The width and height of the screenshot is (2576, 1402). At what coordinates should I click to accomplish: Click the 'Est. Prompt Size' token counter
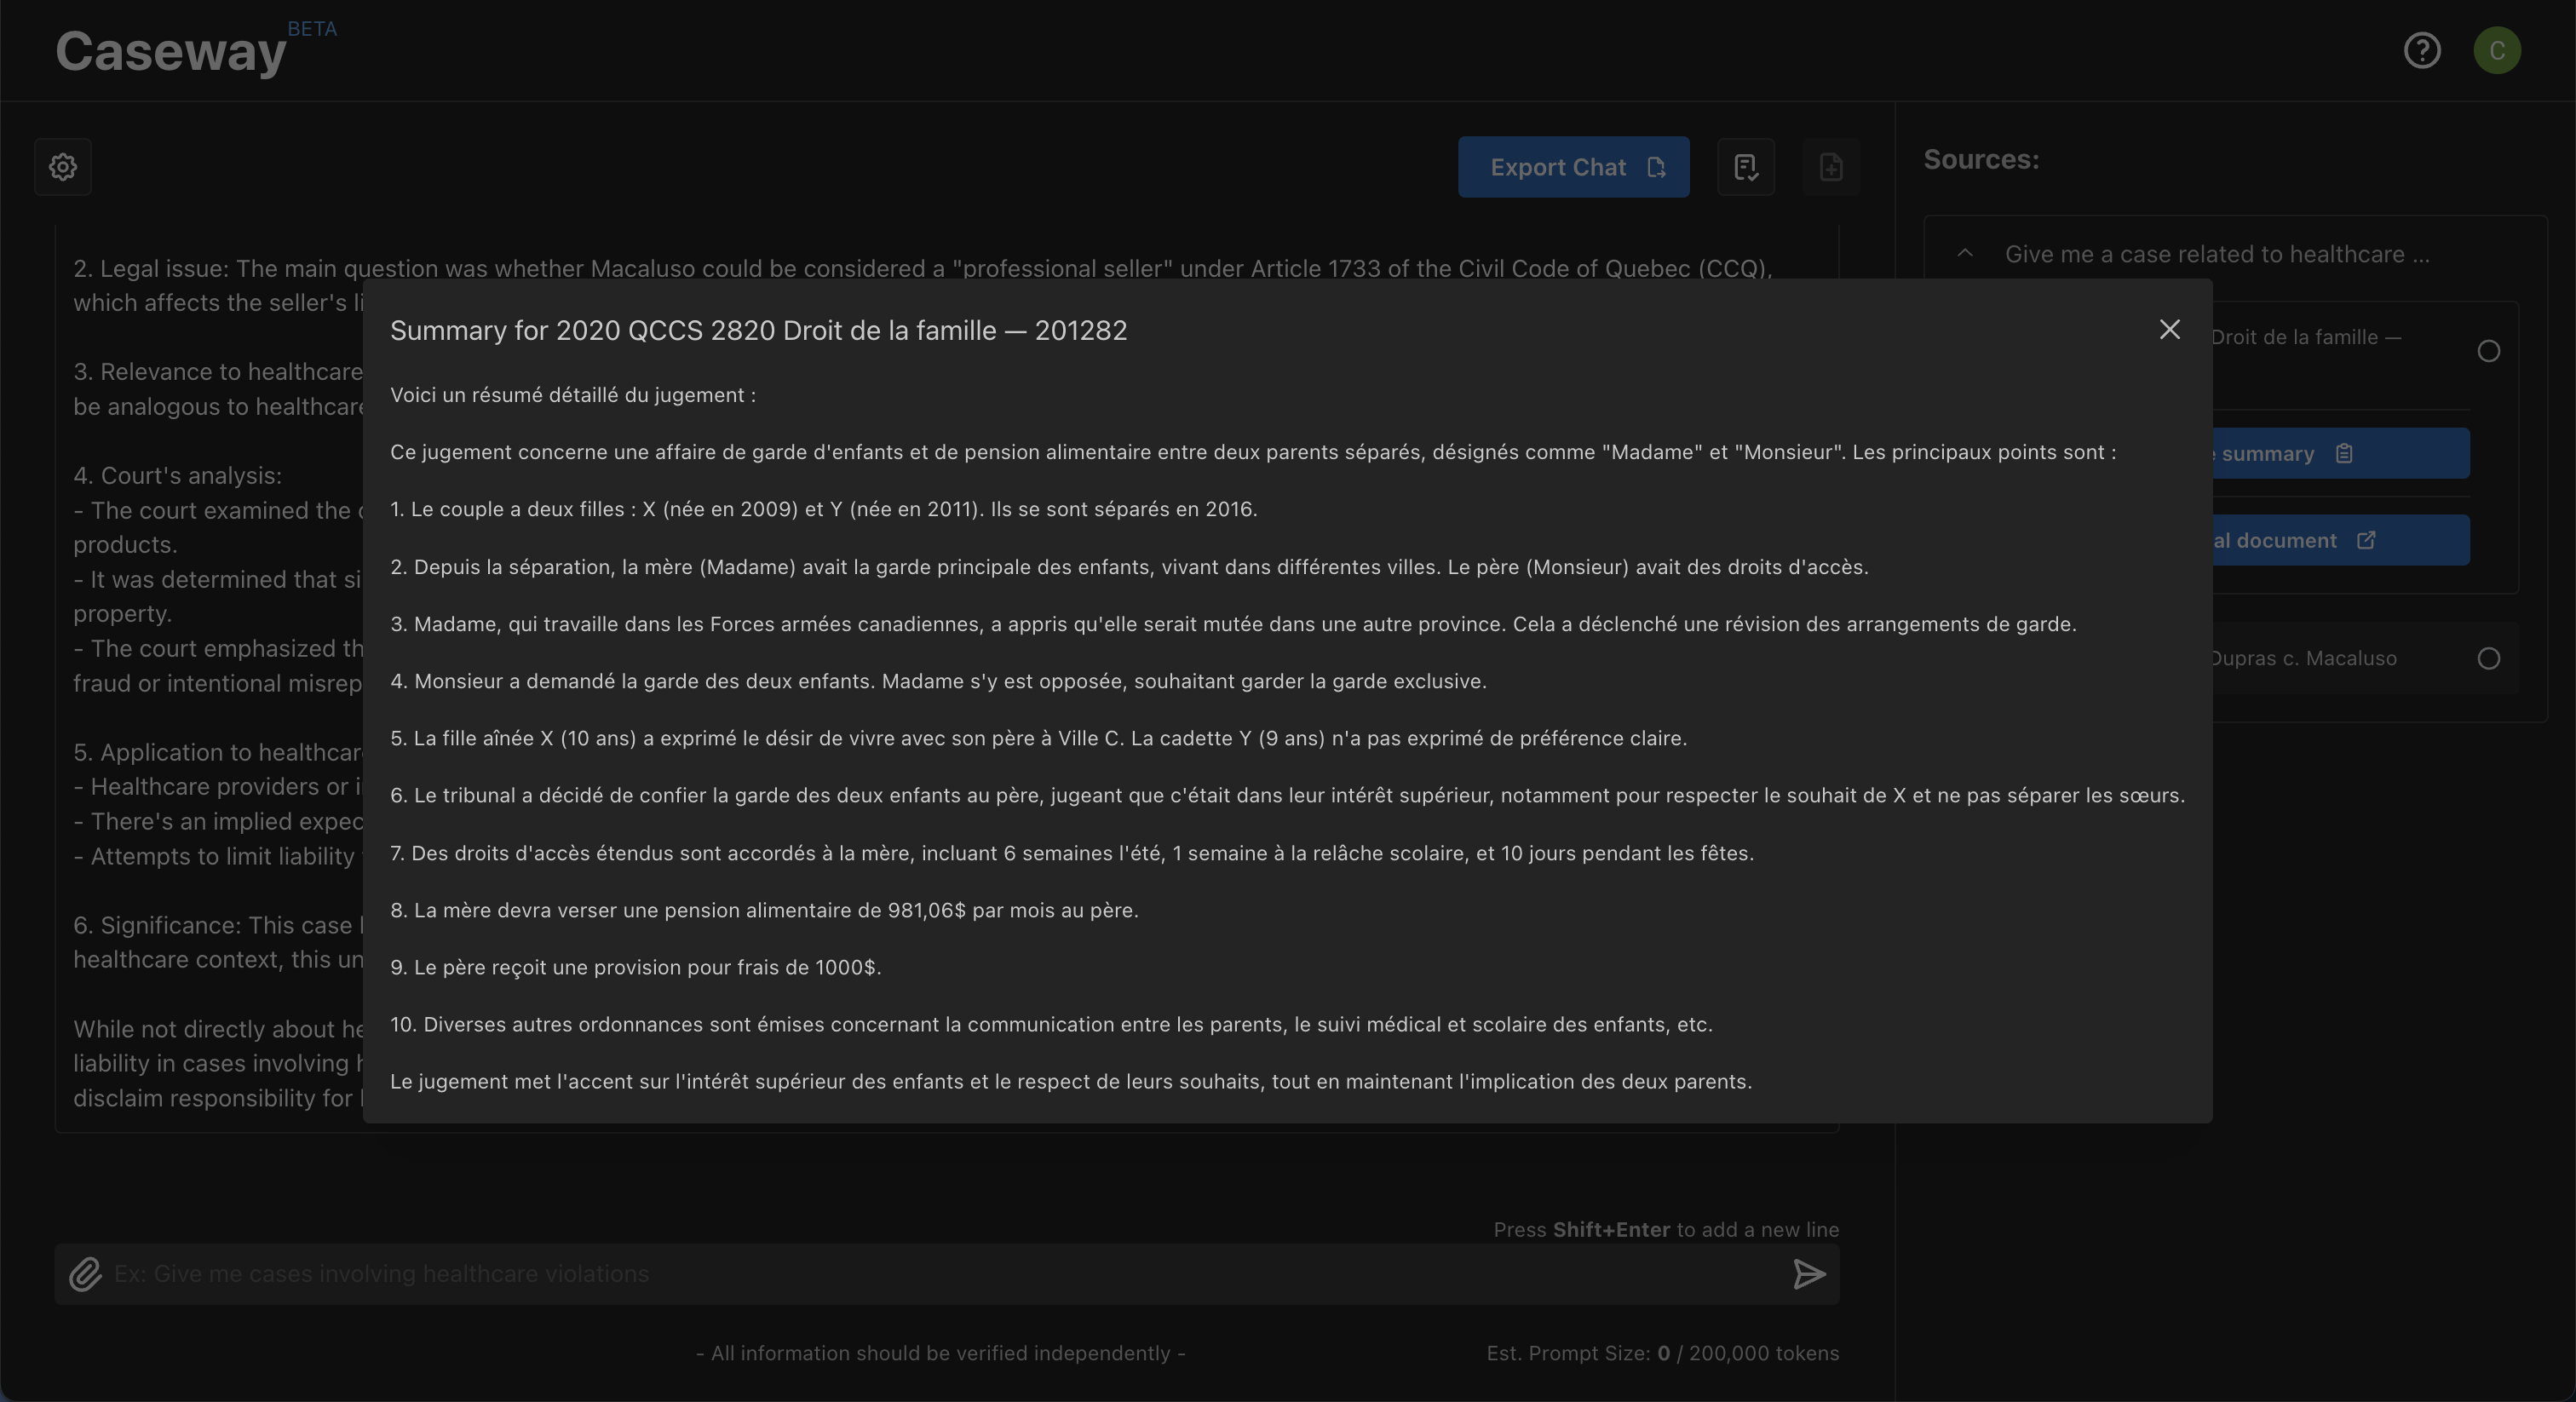pos(1662,1353)
